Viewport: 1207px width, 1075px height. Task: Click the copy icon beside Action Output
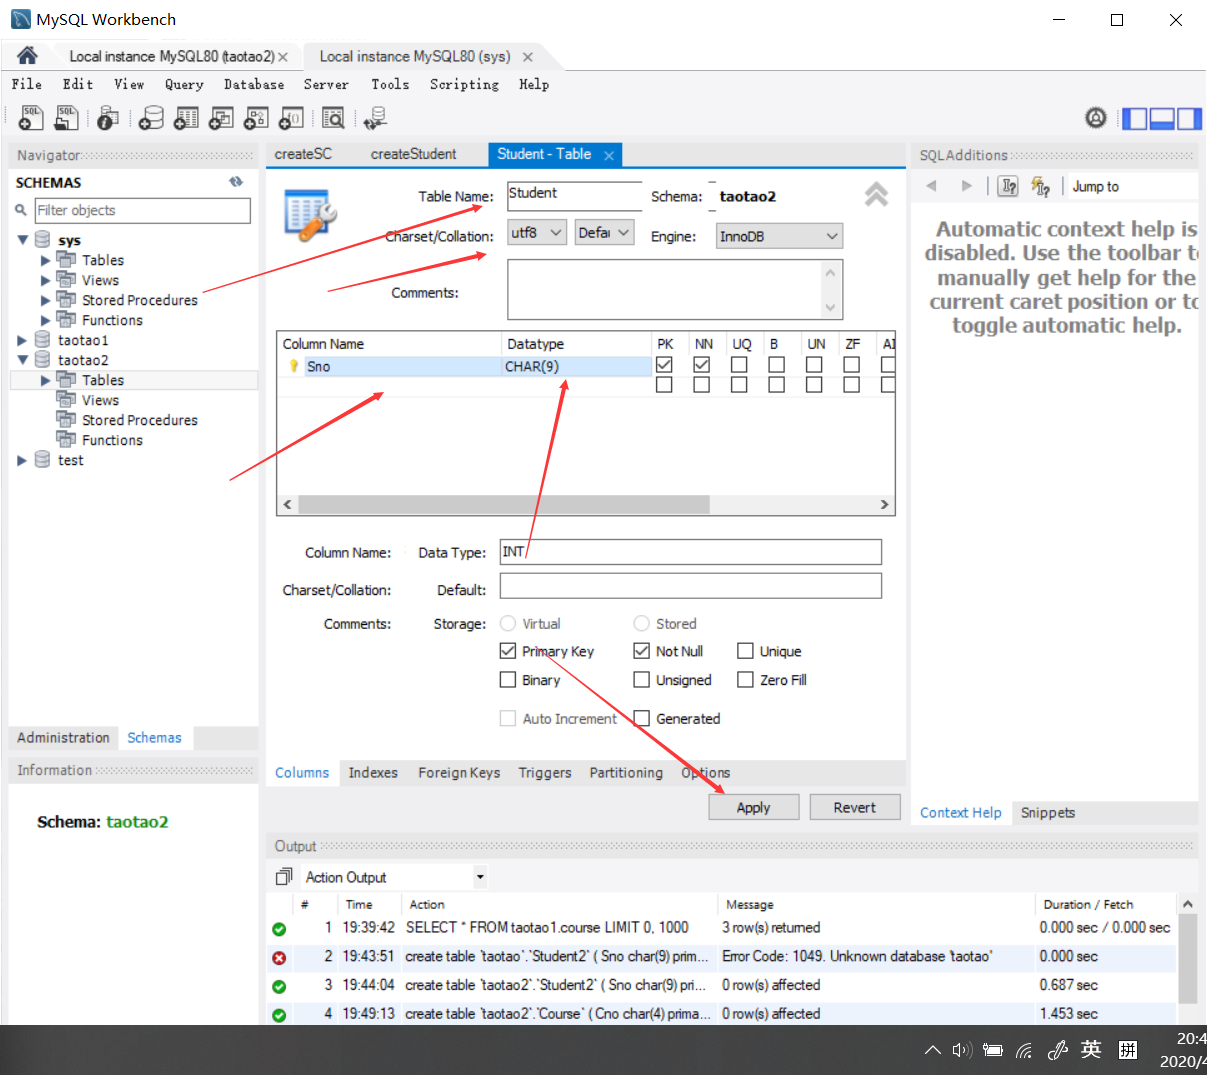coord(284,877)
